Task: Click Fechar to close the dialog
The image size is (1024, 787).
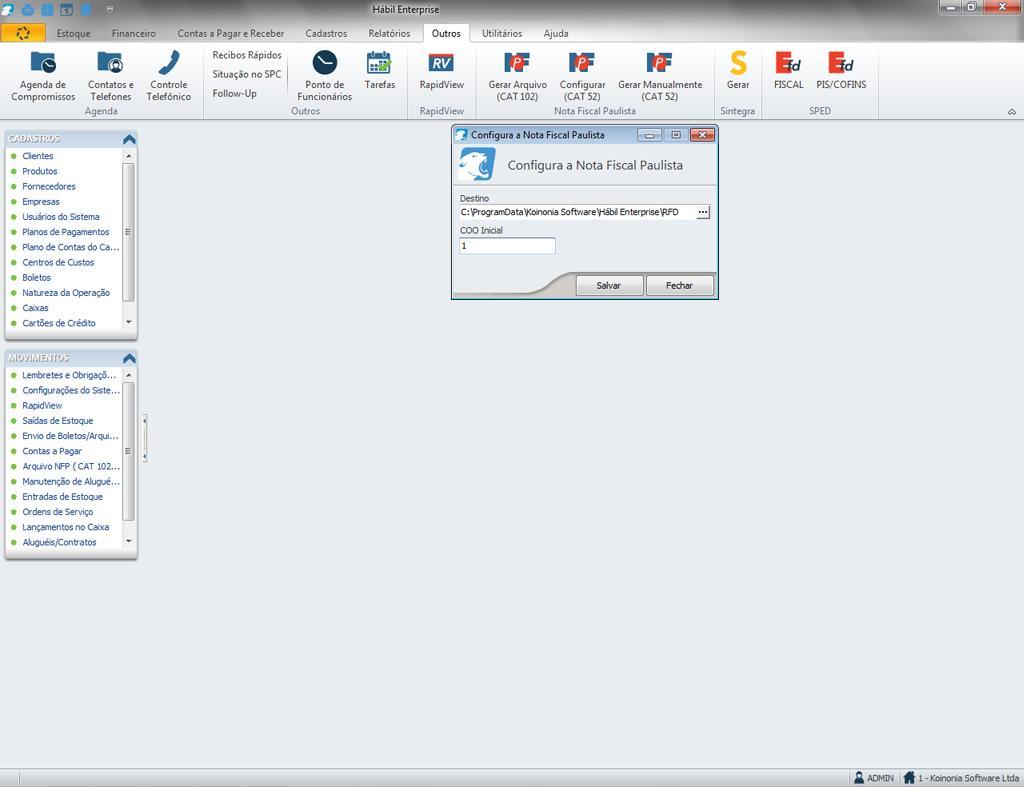Action: [679, 285]
